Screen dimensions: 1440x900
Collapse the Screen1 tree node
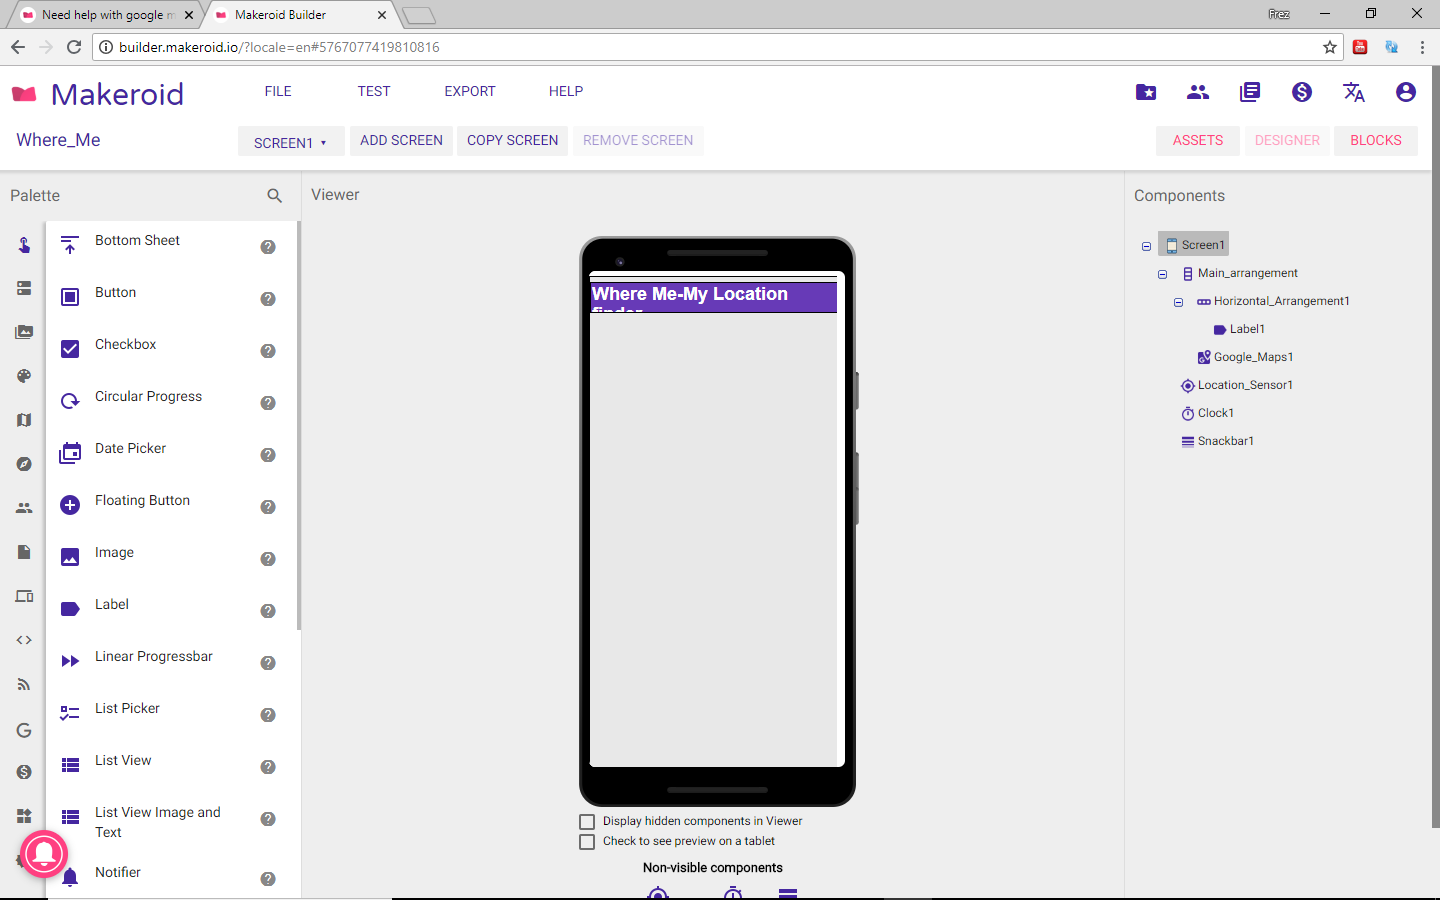(x=1146, y=246)
